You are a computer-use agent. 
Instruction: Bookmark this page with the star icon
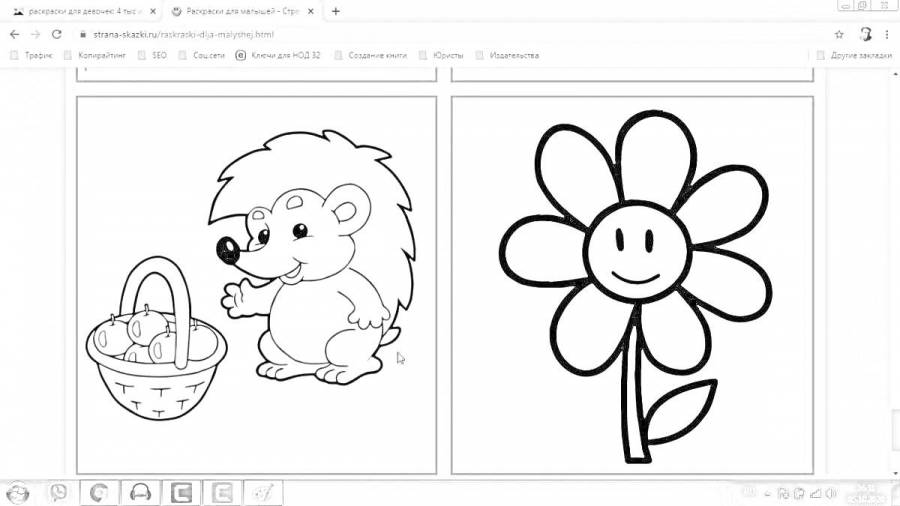(x=839, y=33)
